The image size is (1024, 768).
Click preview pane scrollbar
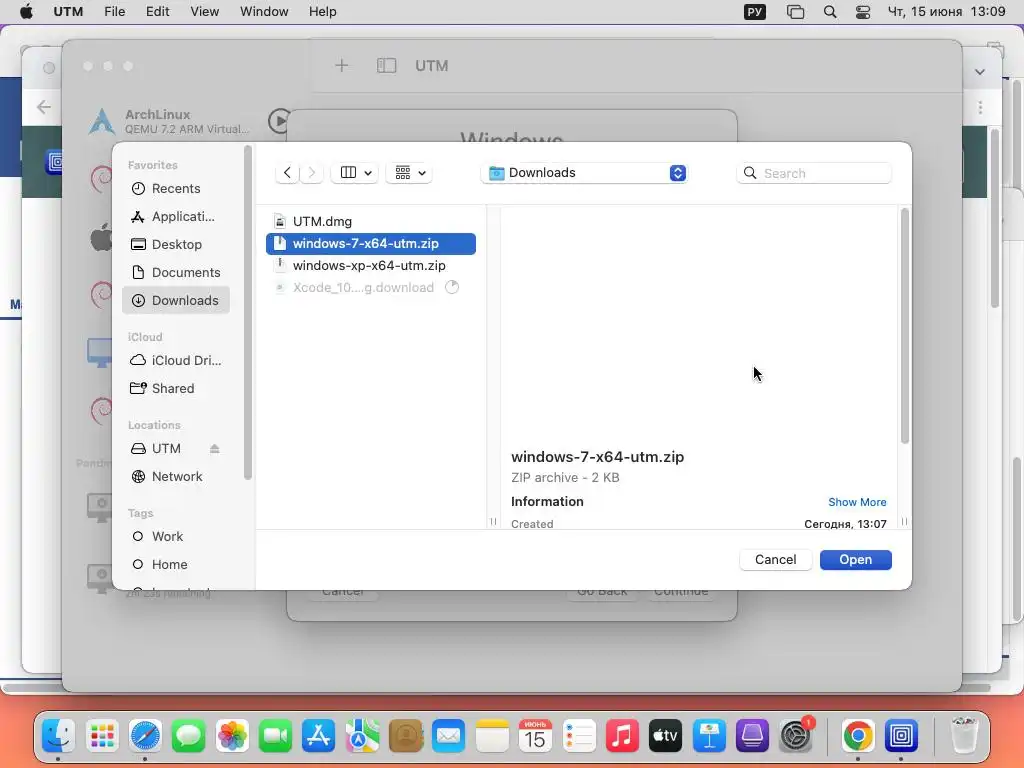[904, 327]
